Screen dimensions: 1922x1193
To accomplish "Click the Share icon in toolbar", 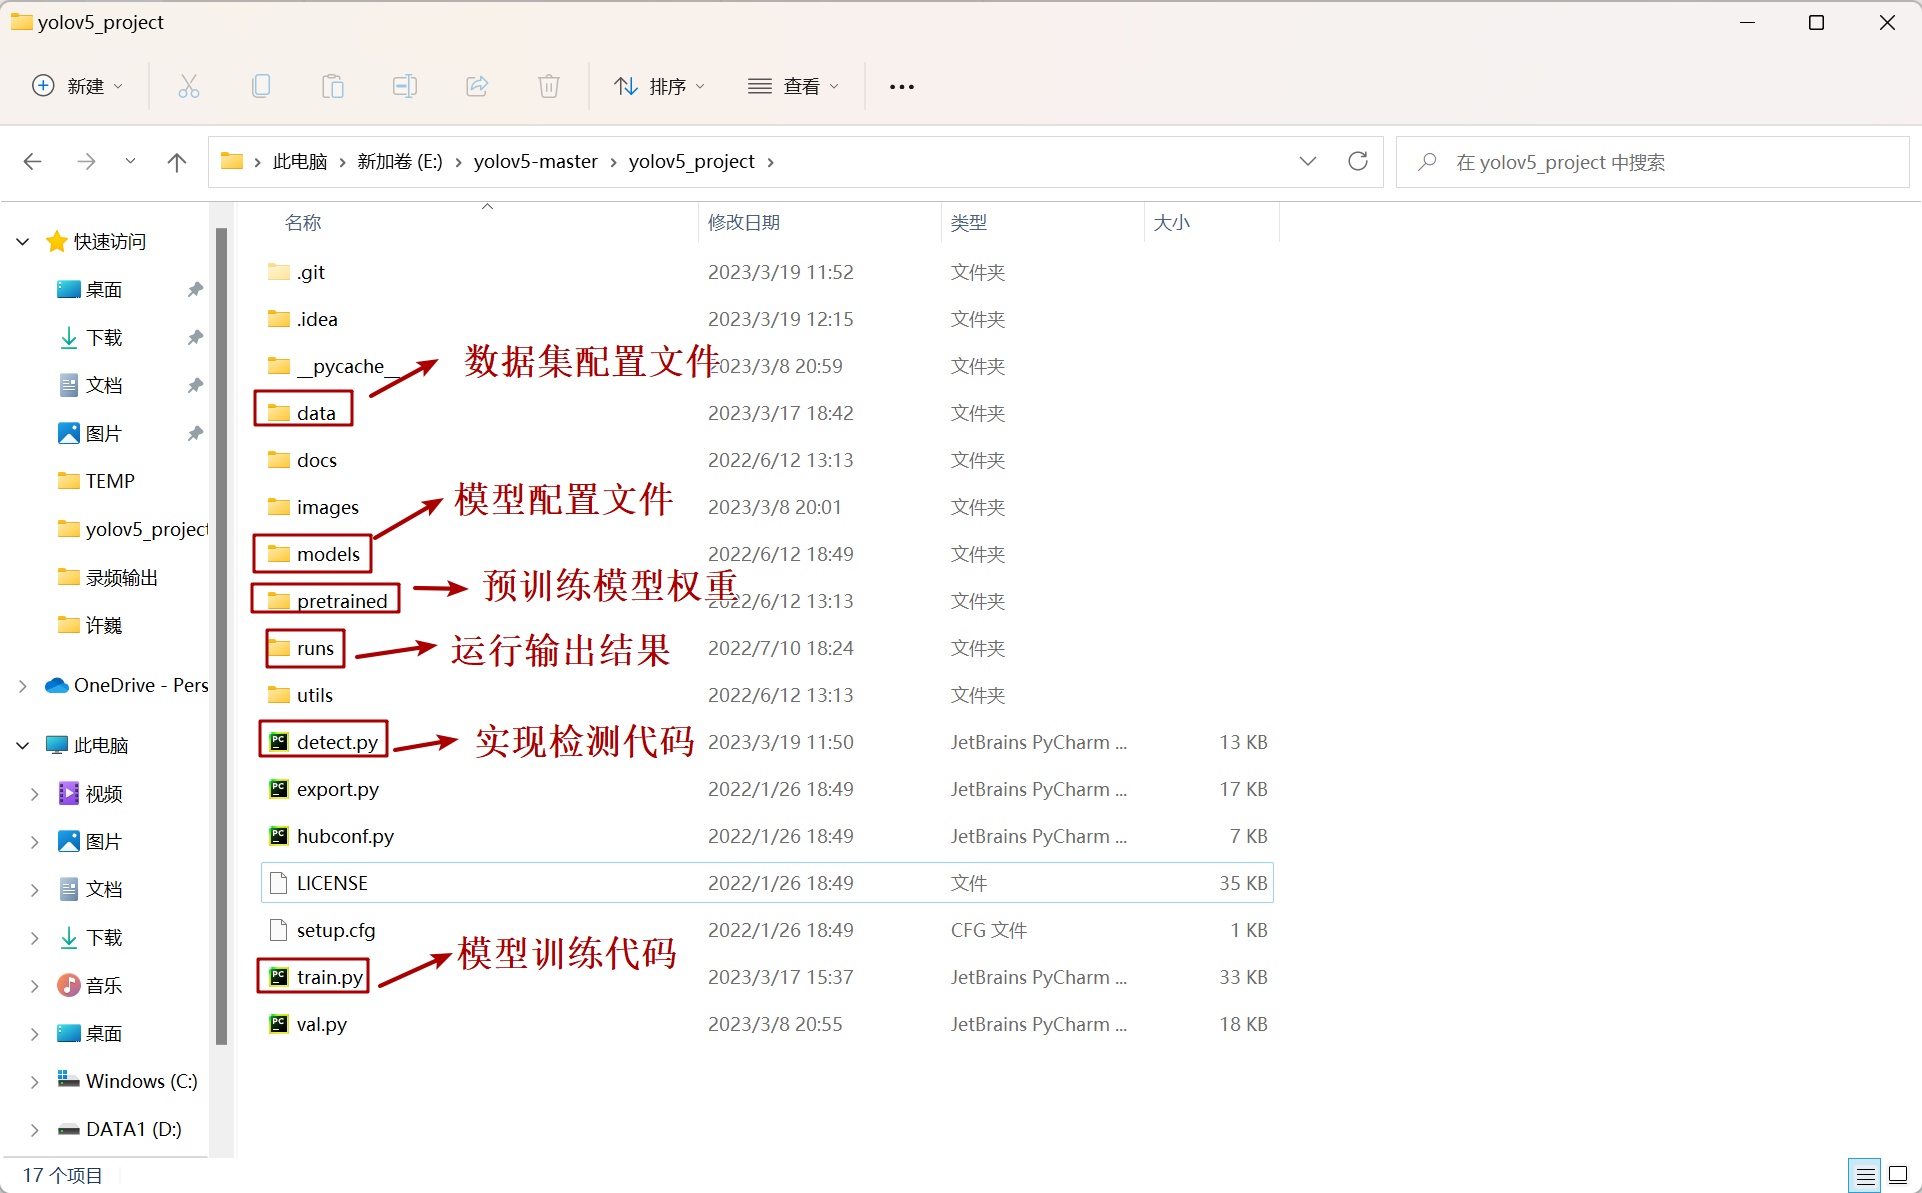I will (477, 86).
